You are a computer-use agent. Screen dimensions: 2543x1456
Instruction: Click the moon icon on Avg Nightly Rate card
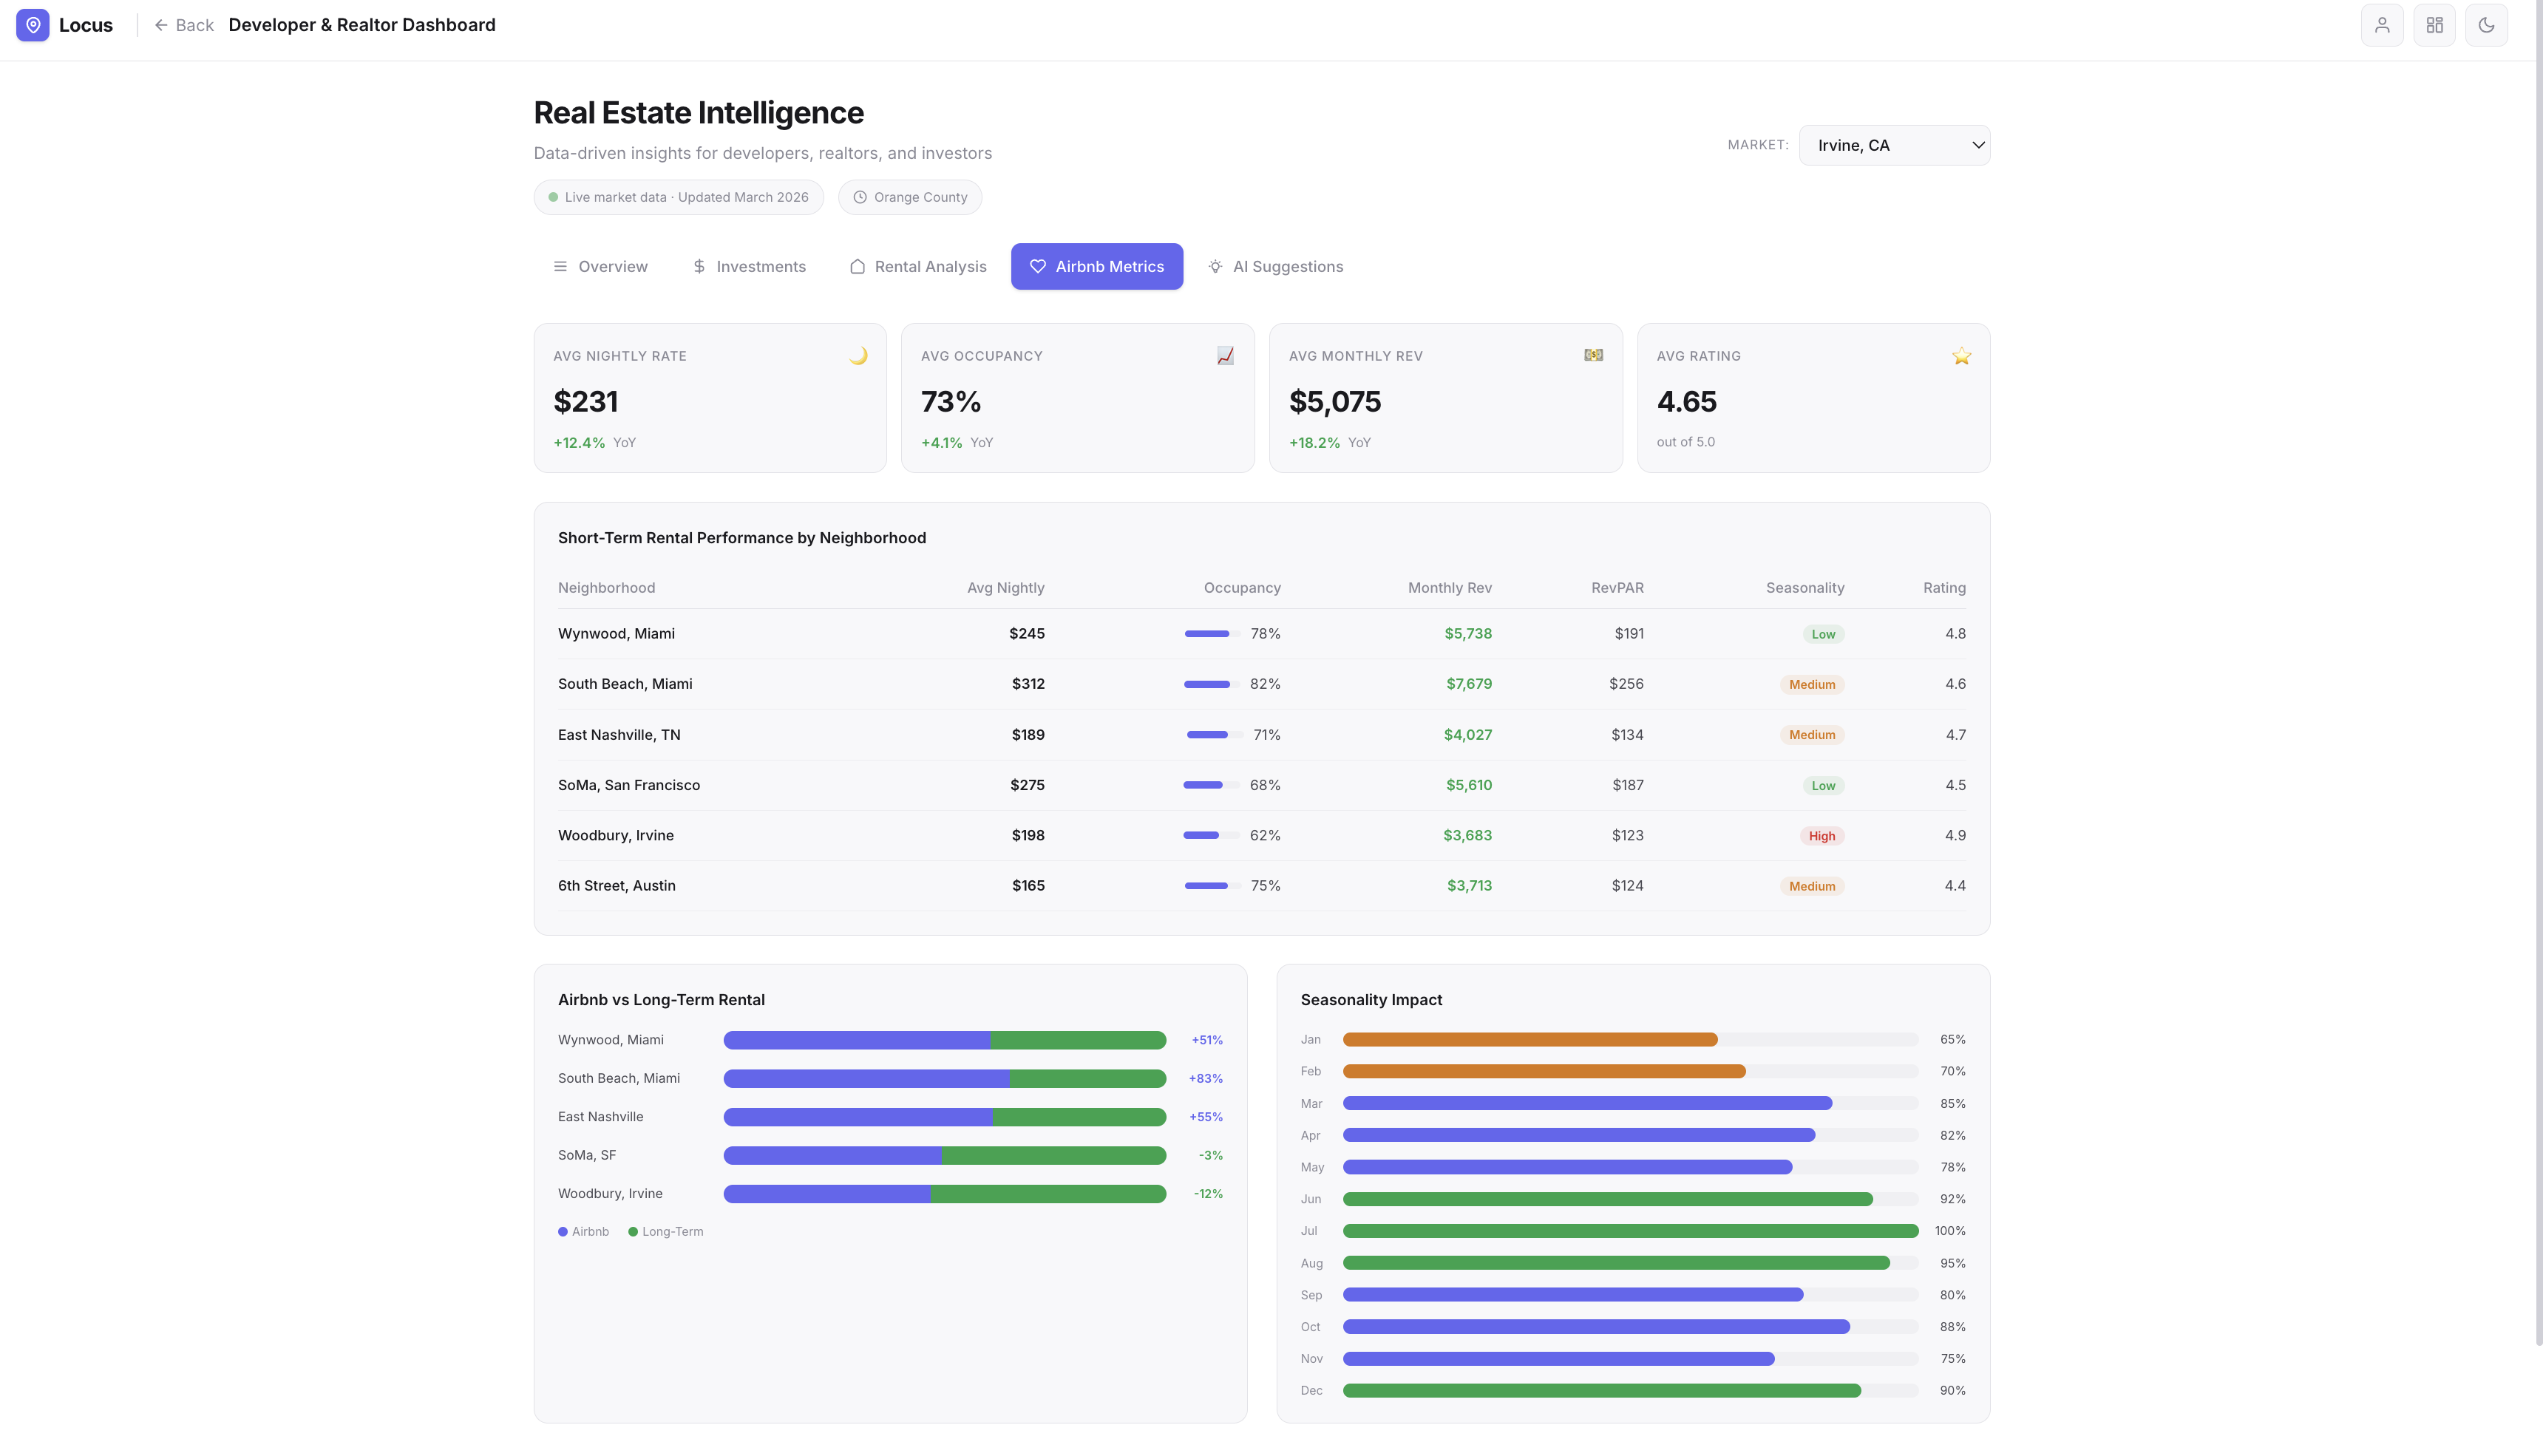(x=858, y=356)
